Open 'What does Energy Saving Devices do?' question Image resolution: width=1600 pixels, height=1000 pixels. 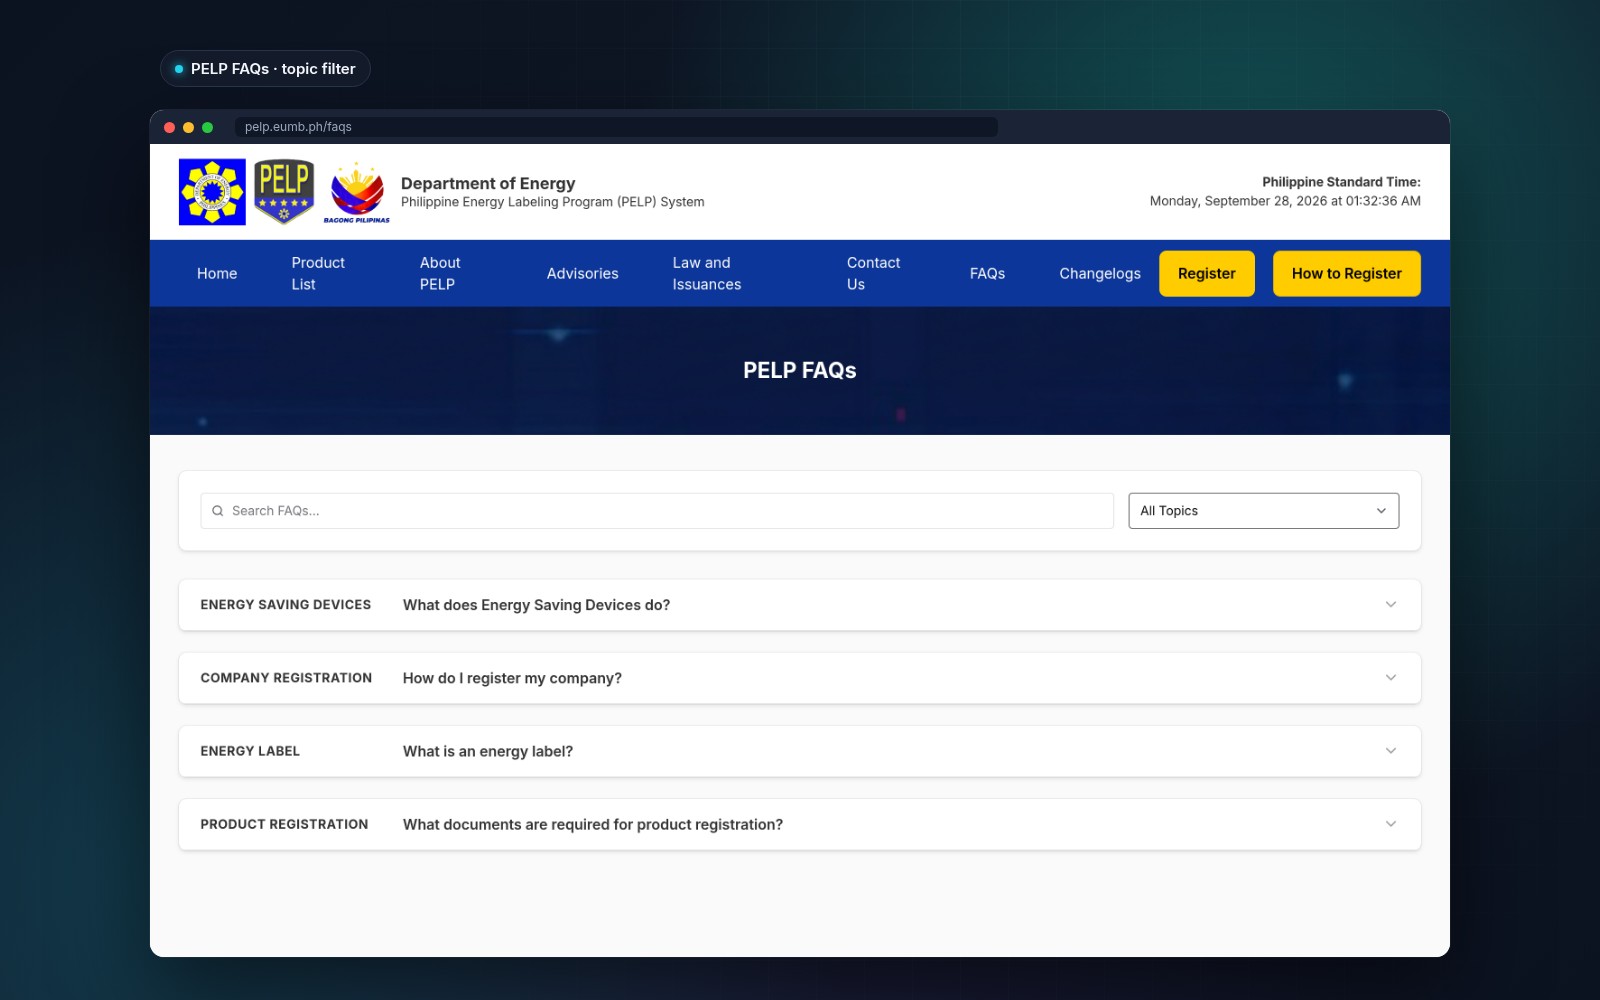tap(536, 605)
